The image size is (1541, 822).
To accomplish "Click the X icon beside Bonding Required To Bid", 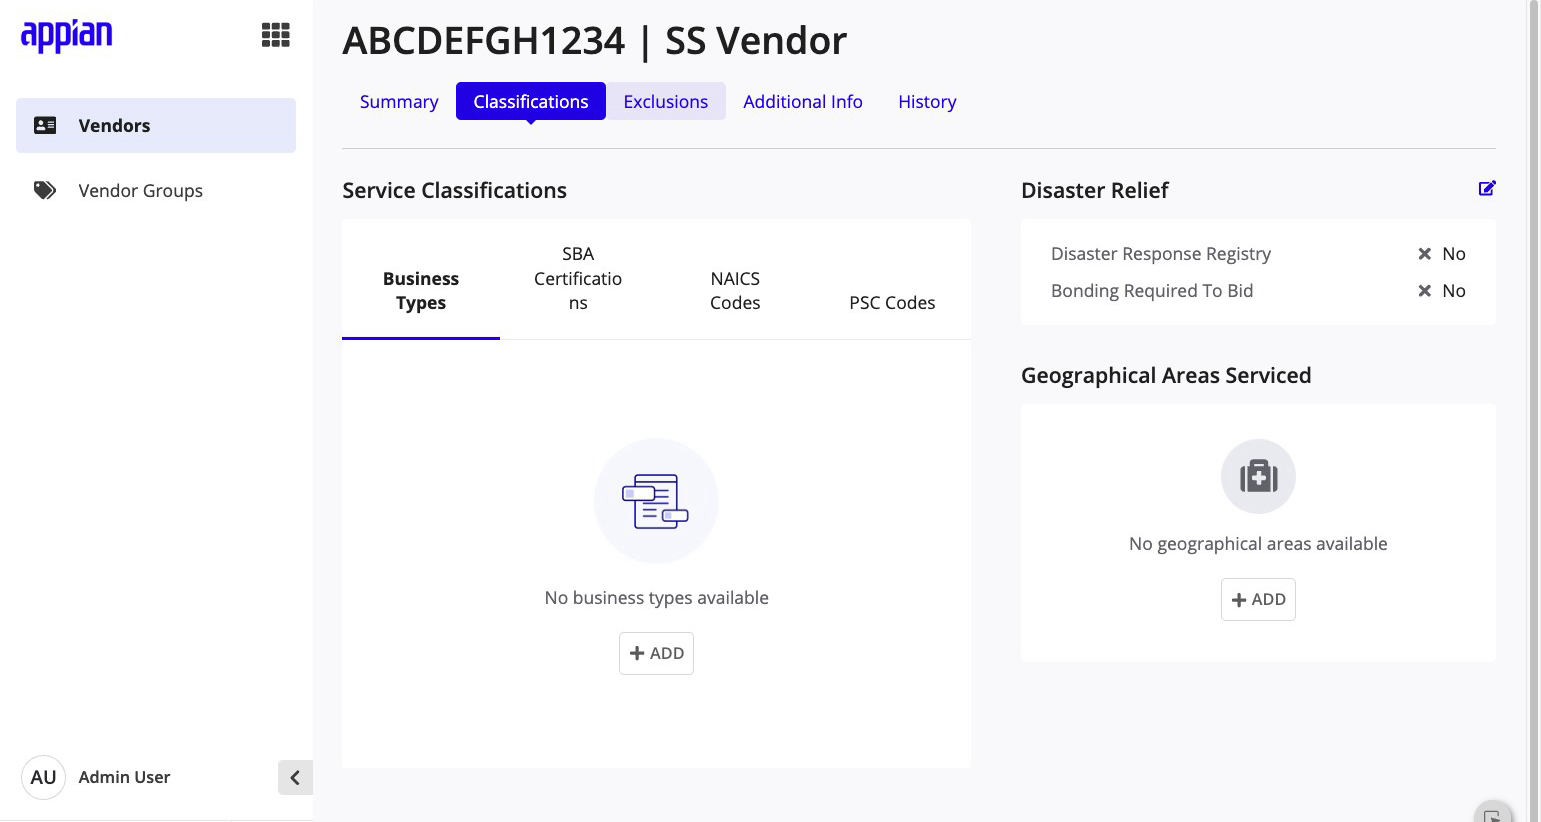I will (x=1425, y=291).
